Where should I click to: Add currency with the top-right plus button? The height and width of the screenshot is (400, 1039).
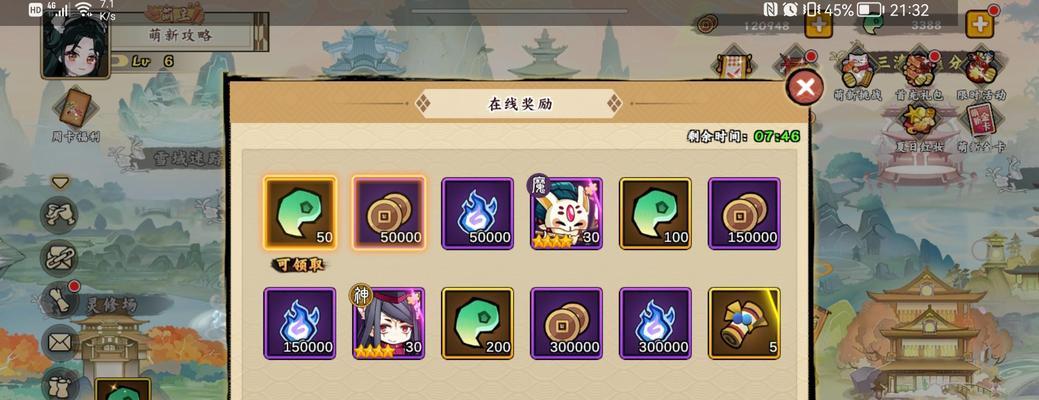coord(979,25)
